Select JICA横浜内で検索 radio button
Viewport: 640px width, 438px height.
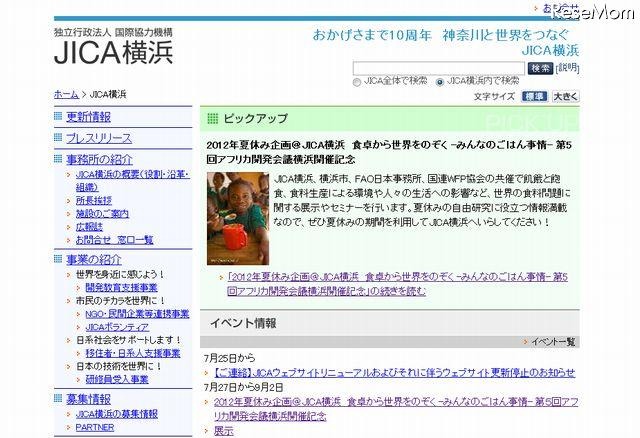[440, 82]
